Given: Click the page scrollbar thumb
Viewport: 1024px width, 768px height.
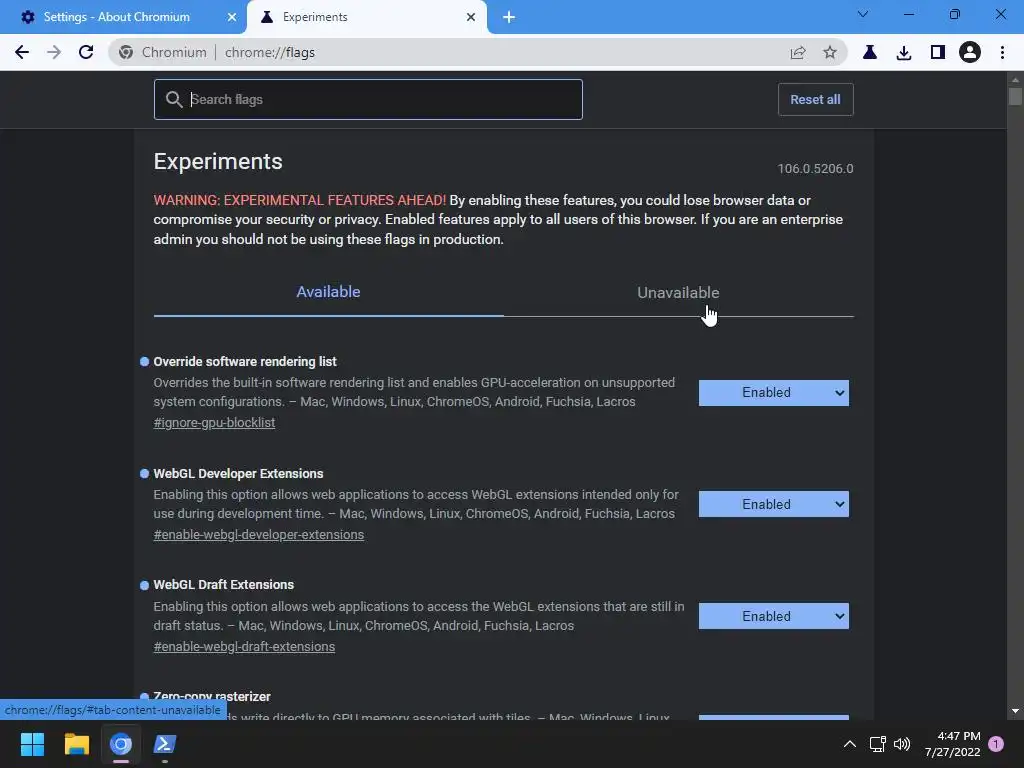Looking at the screenshot, I should click(1015, 96).
